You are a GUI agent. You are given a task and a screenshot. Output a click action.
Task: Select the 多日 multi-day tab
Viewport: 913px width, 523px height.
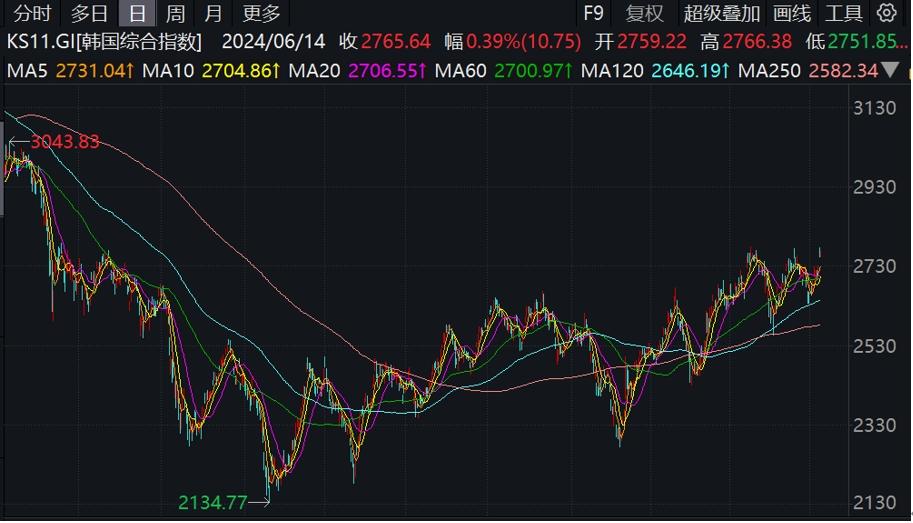coord(89,13)
